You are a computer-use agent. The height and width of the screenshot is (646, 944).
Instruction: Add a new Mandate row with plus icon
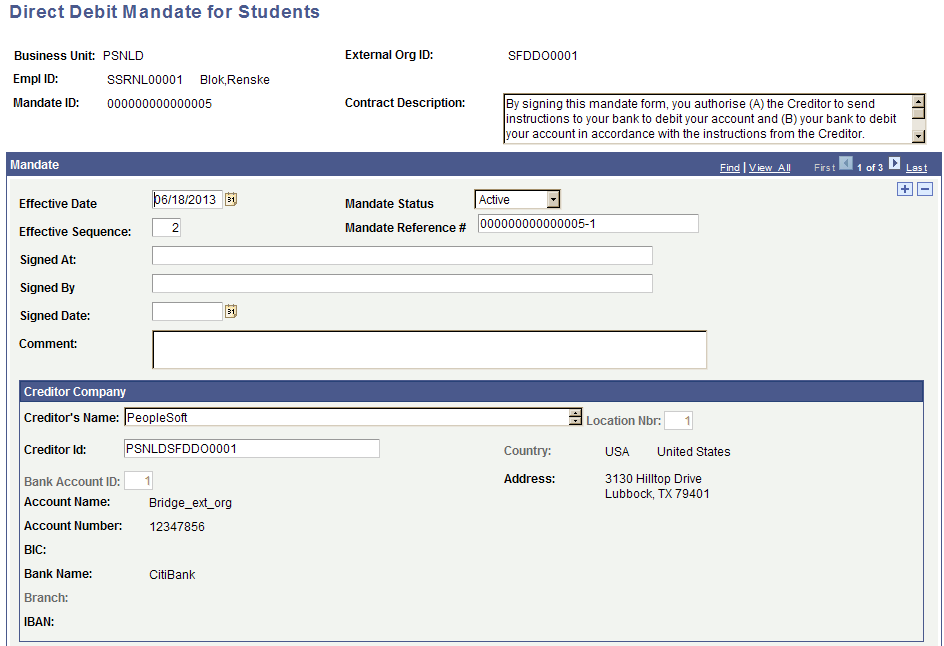(904, 188)
